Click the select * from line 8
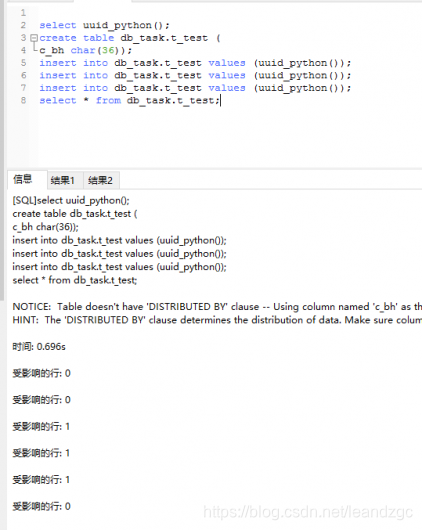Viewport: 422px width, 530px height. [130, 100]
